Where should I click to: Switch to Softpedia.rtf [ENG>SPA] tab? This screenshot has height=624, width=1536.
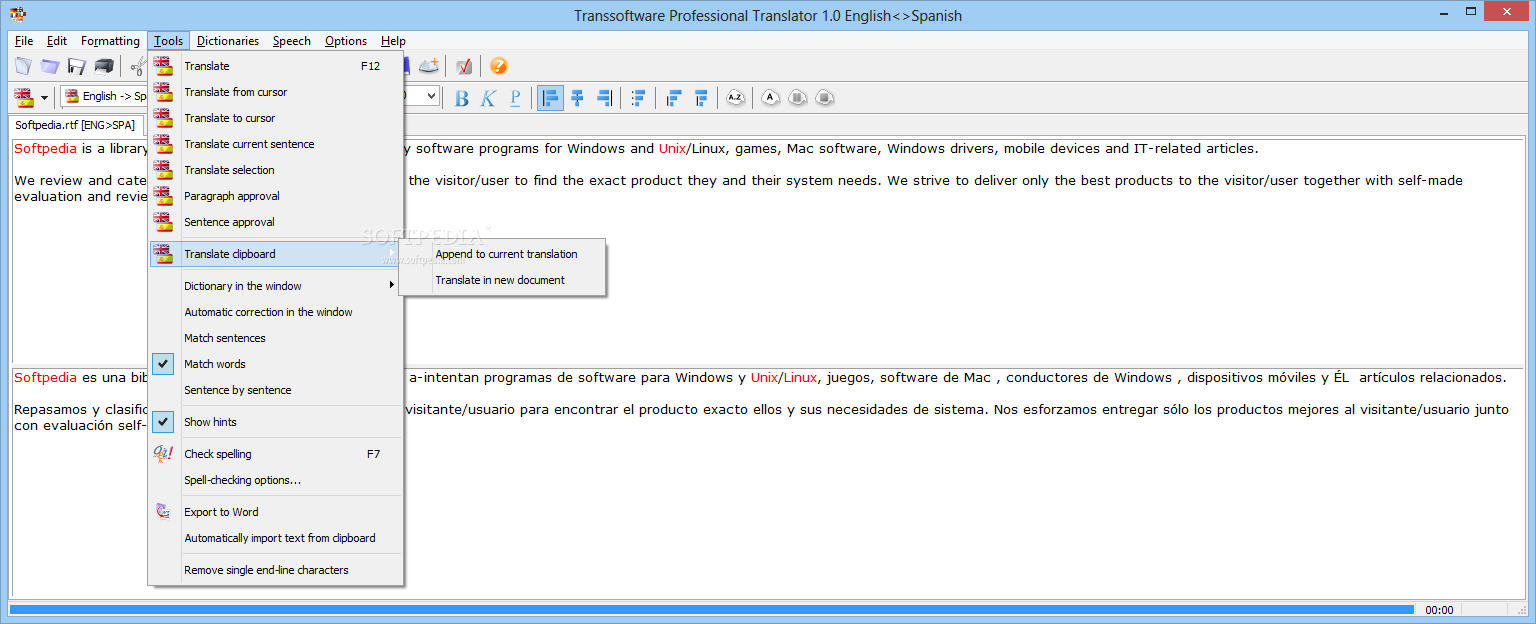point(75,125)
